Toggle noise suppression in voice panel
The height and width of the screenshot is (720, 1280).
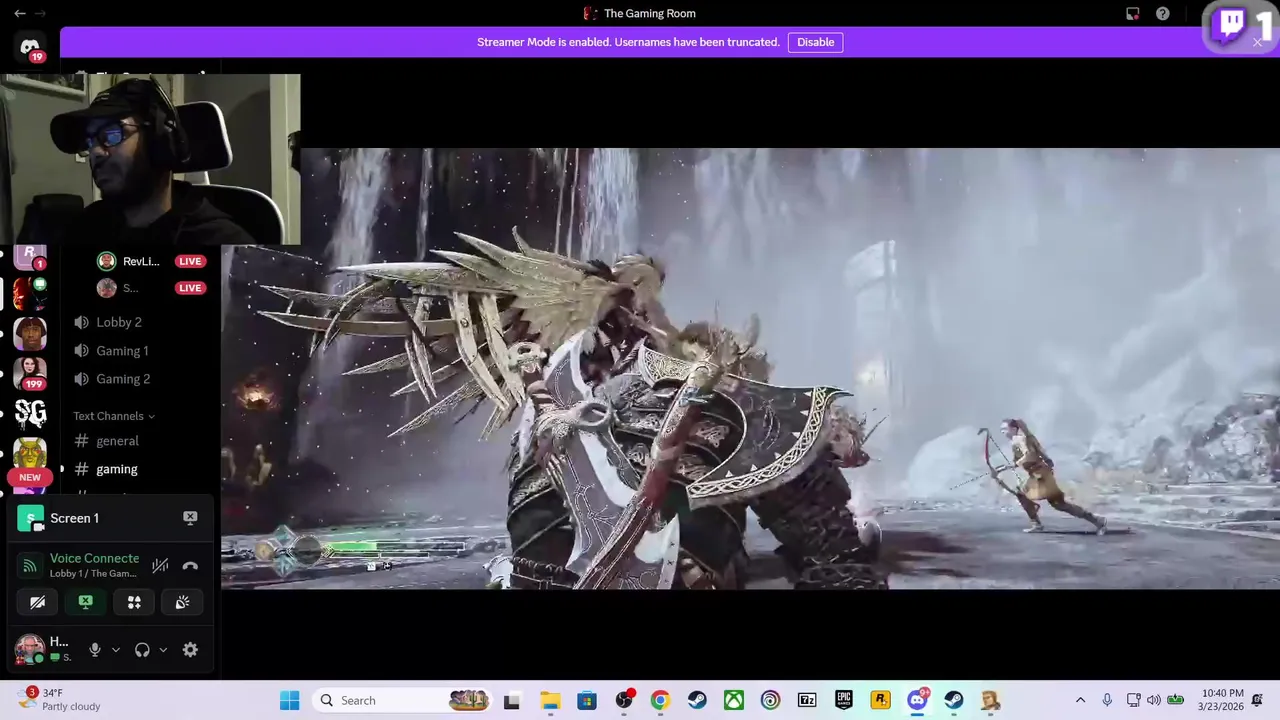point(160,566)
